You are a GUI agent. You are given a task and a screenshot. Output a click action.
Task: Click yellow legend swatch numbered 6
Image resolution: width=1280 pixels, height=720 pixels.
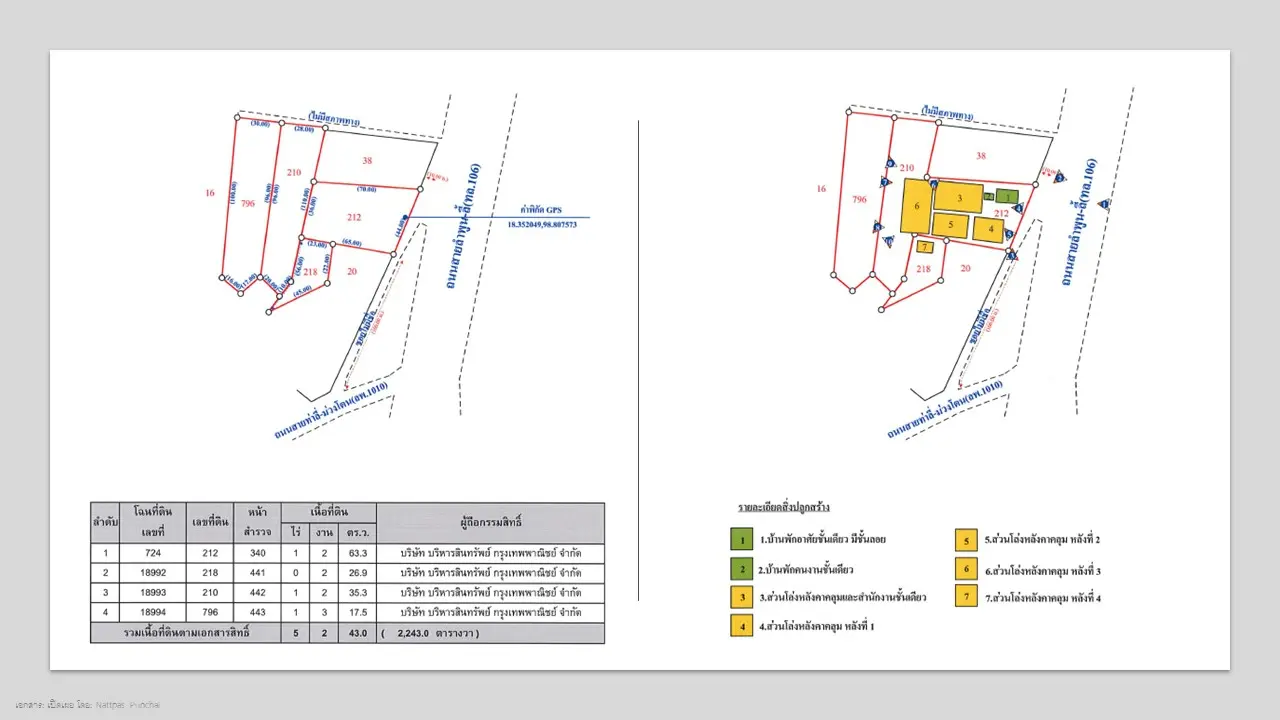(966, 569)
